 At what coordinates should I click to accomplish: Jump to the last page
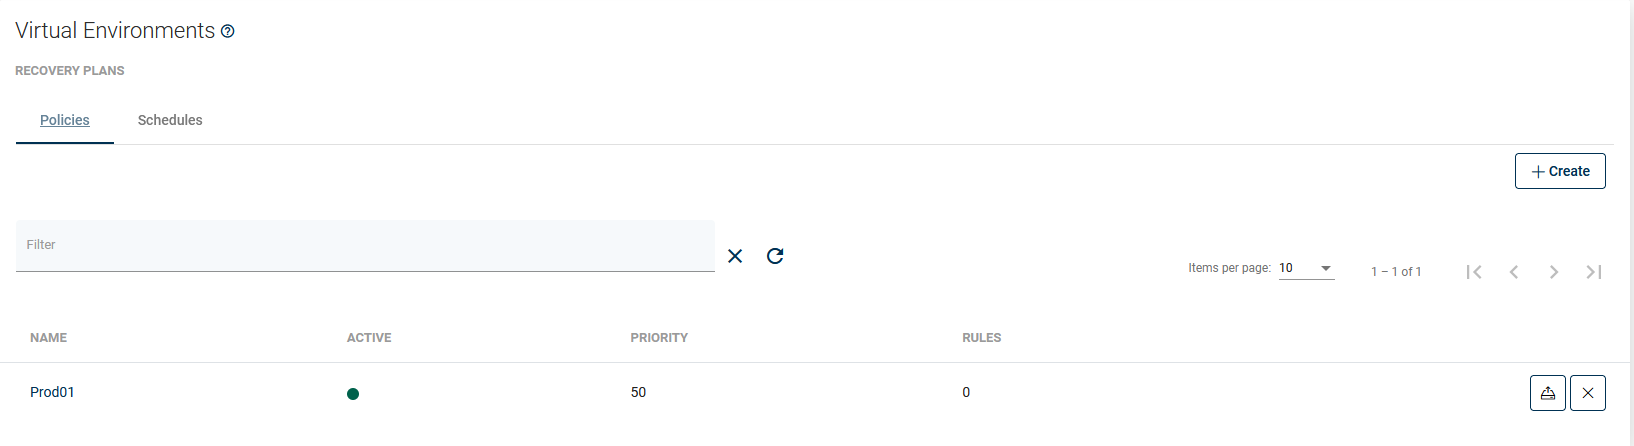click(x=1594, y=272)
